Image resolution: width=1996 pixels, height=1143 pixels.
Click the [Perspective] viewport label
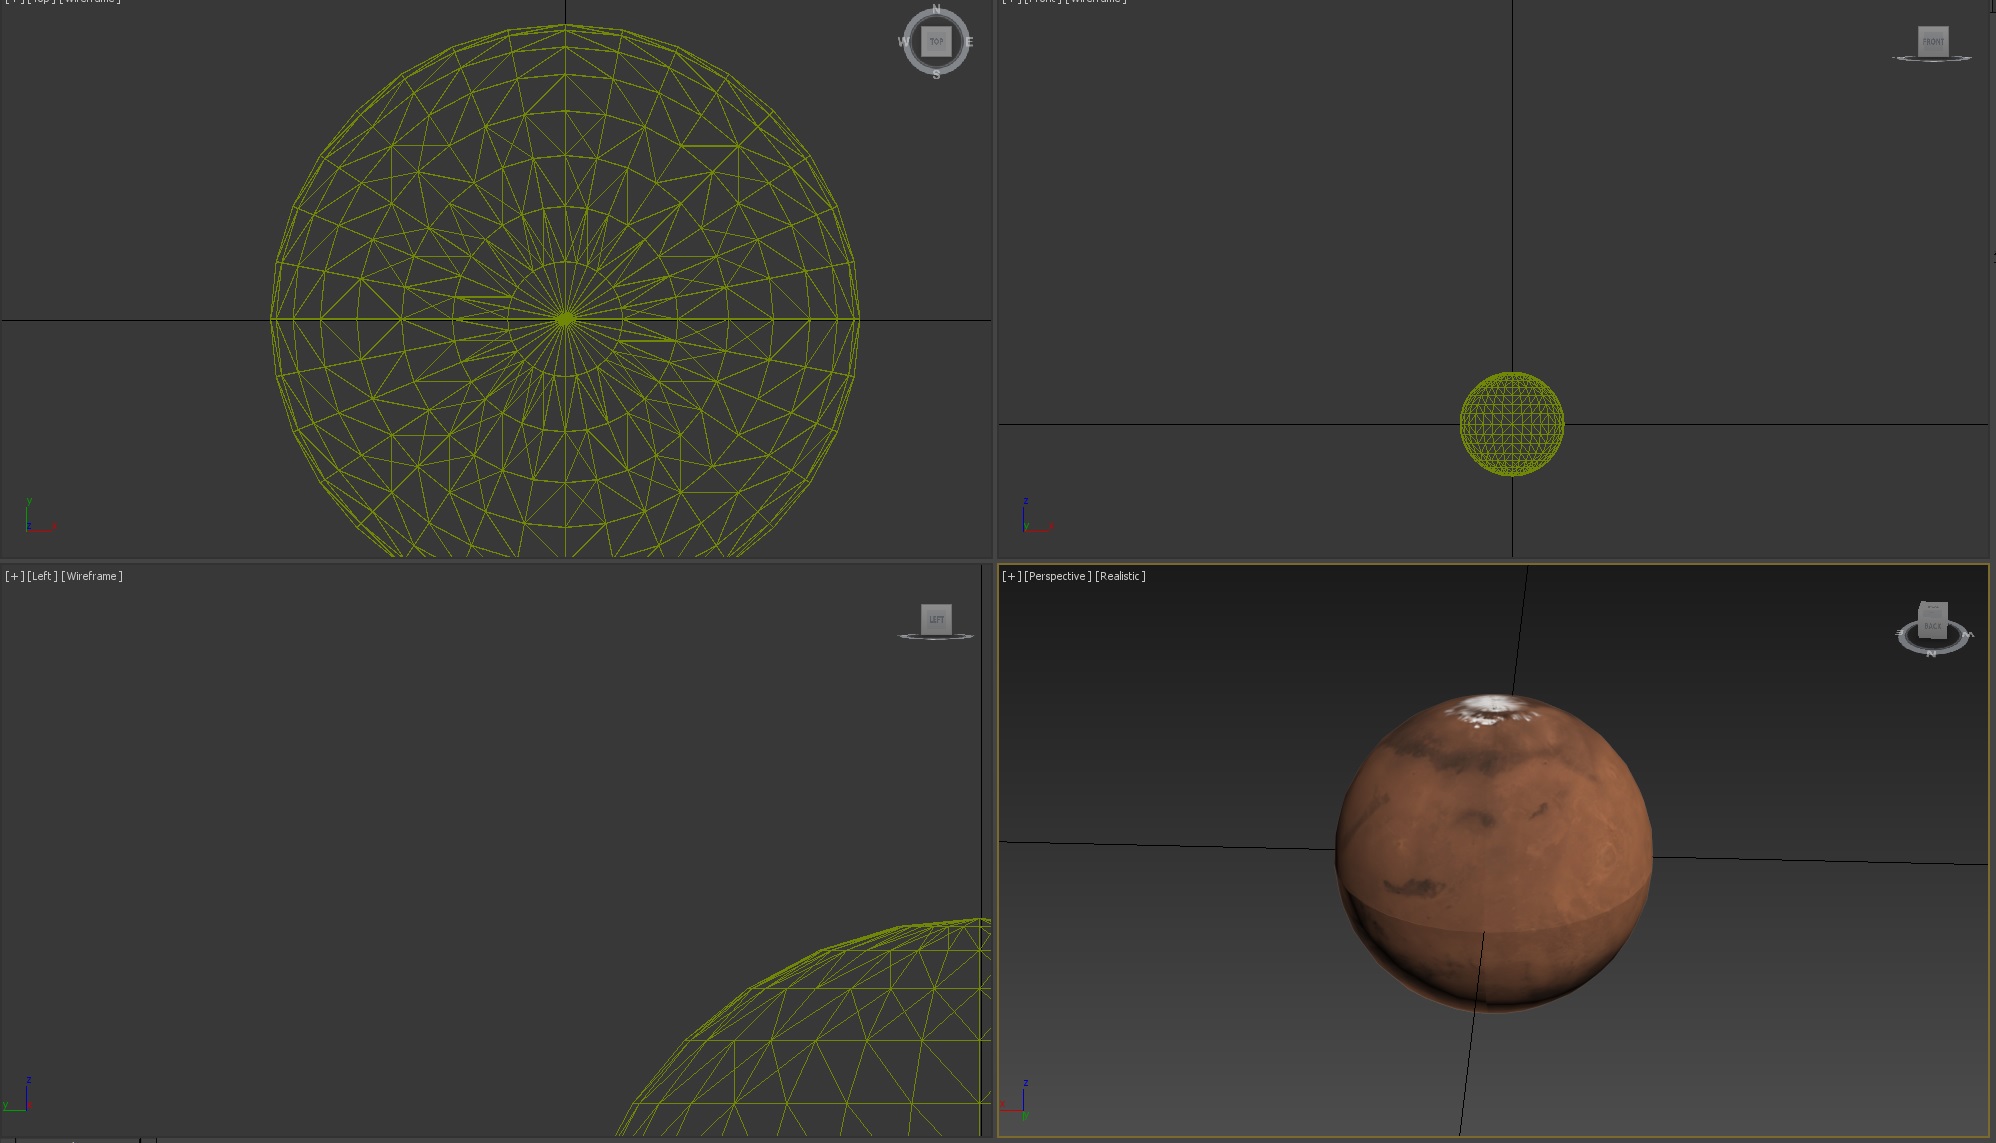point(1058,576)
